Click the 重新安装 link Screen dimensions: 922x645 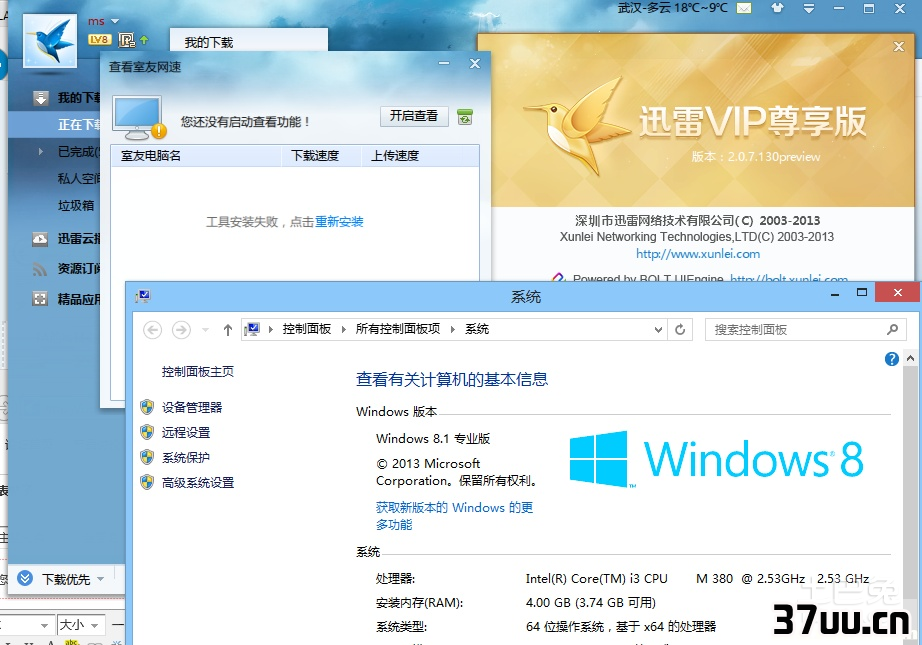[x=339, y=222]
